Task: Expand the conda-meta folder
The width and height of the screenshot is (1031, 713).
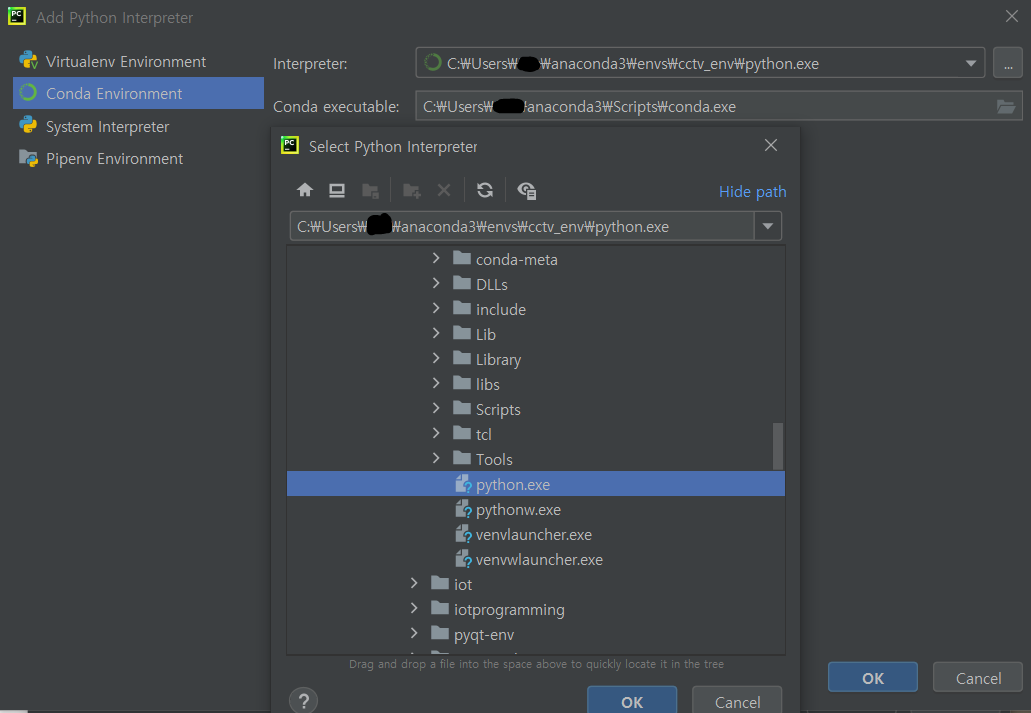Action: pos(436,259)
